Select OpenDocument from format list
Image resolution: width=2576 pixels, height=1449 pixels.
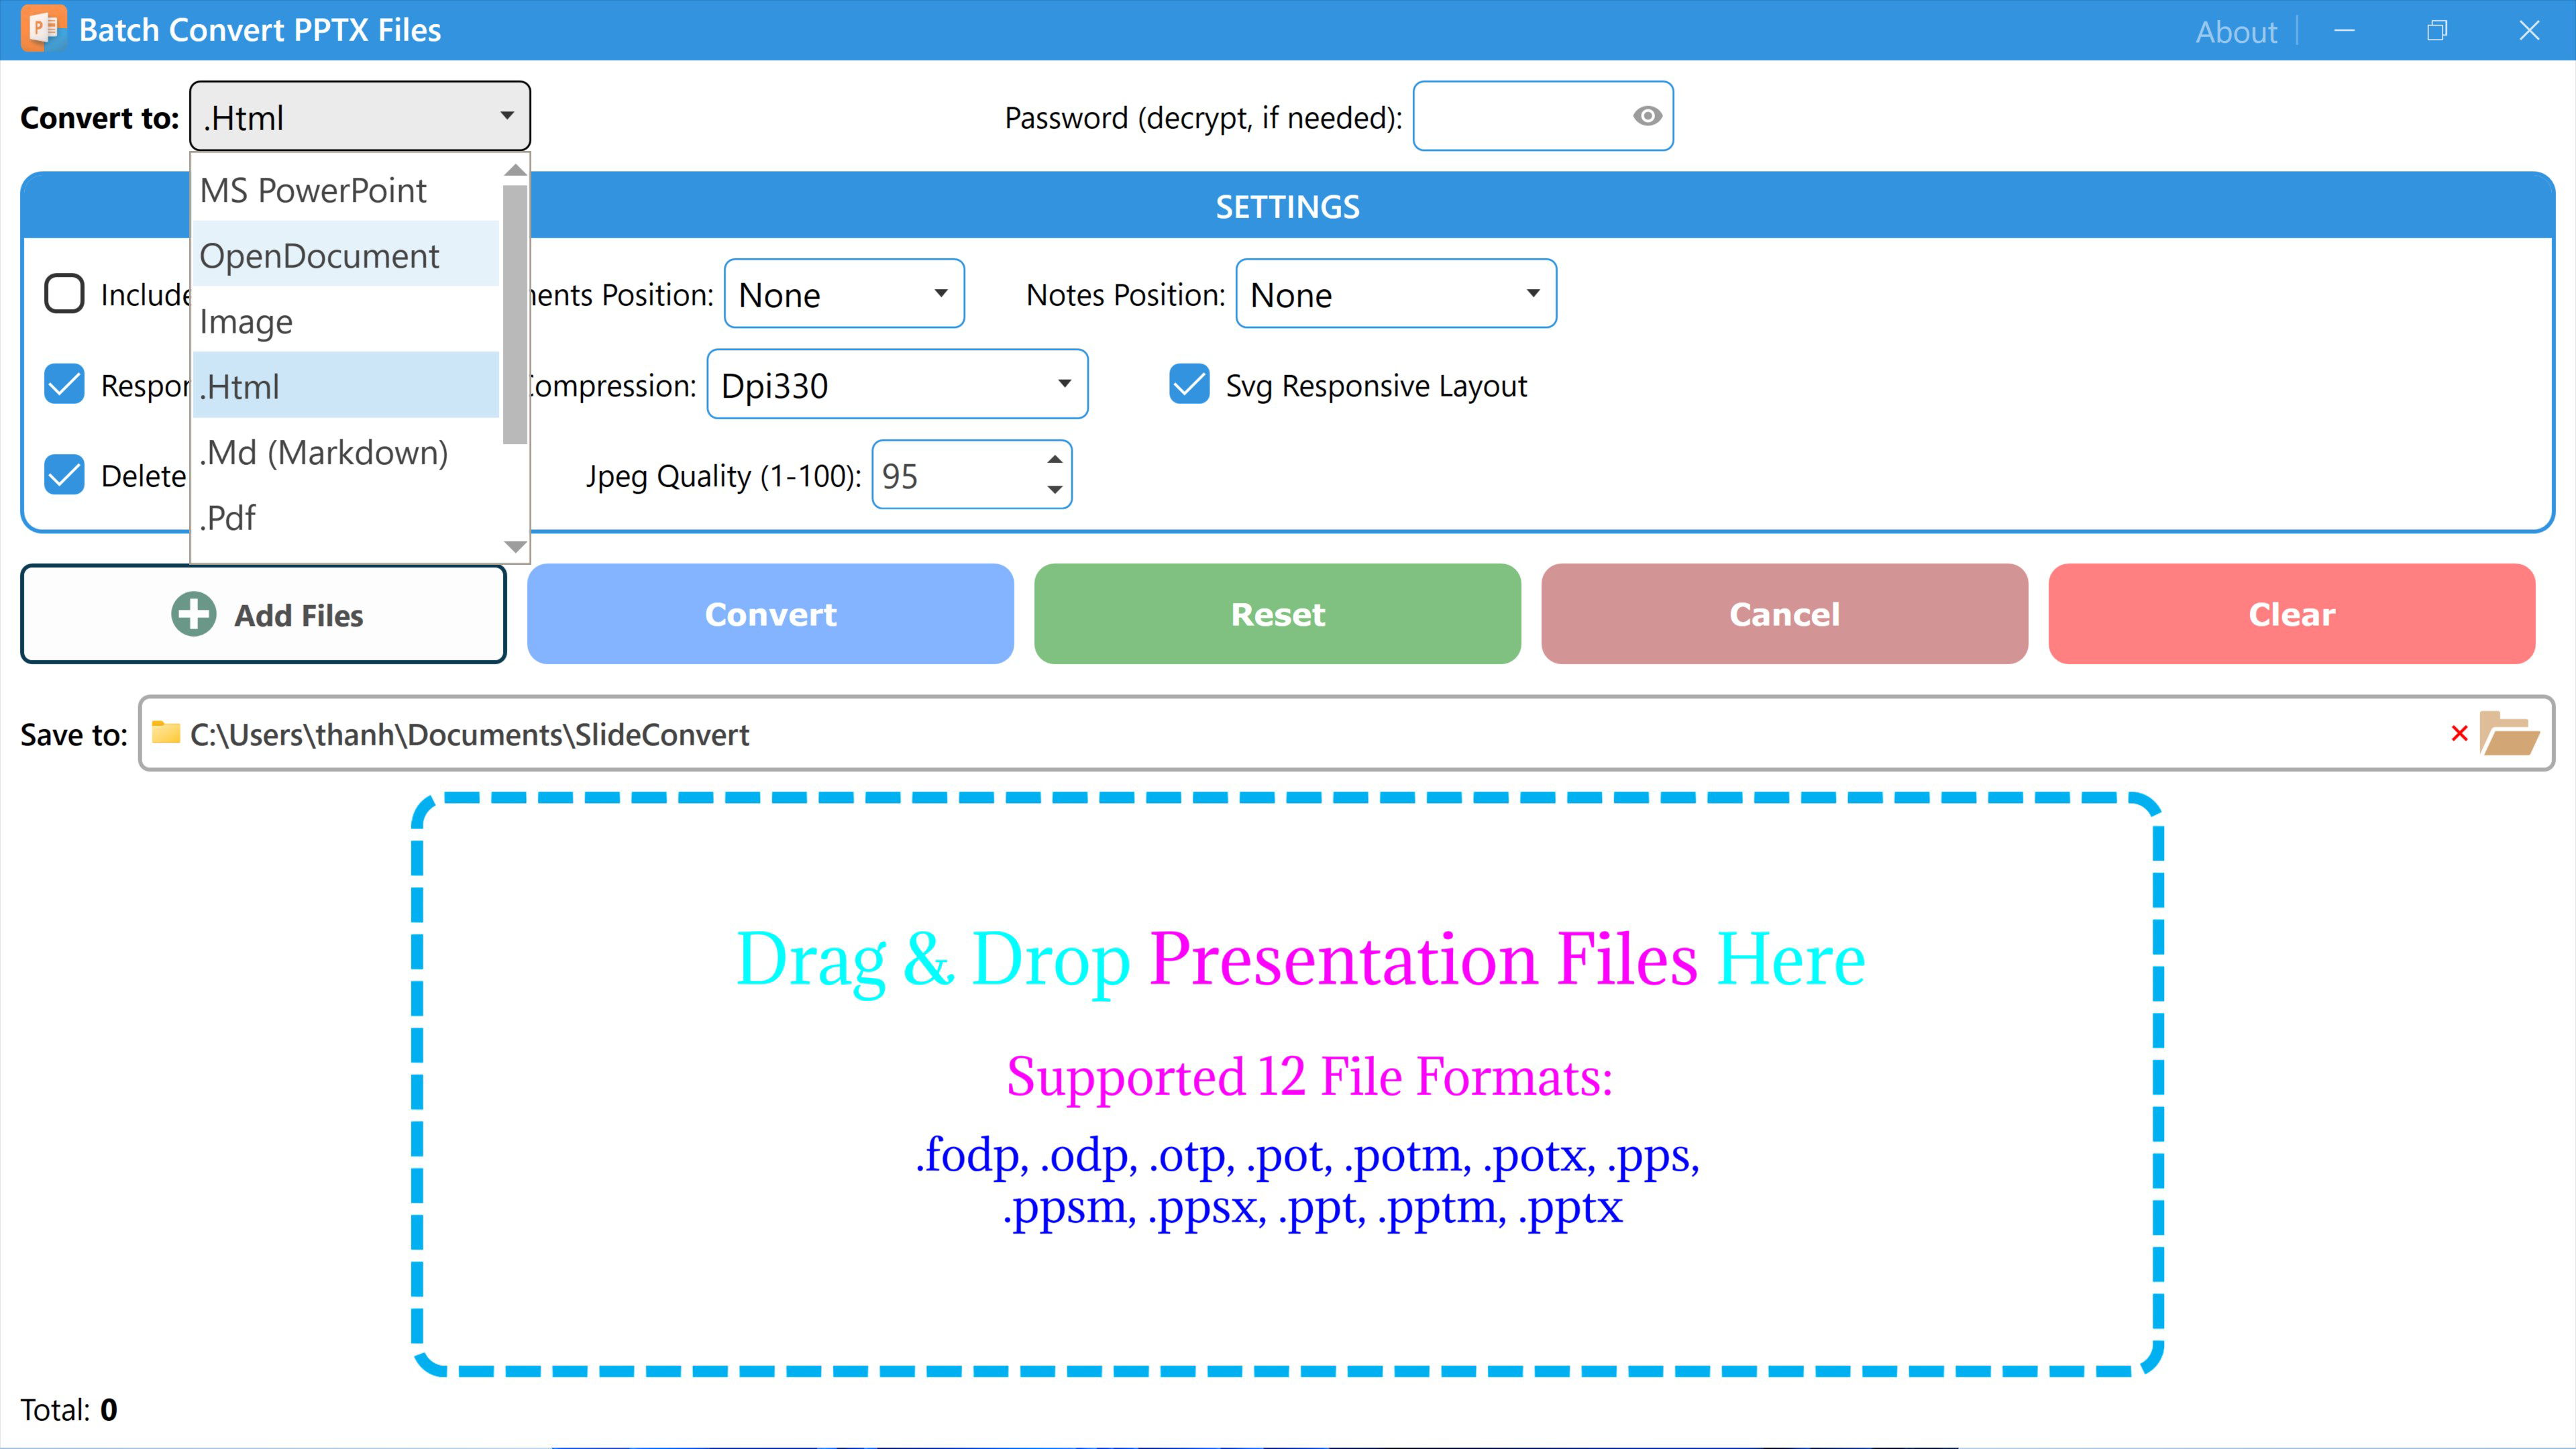[346, 255]
